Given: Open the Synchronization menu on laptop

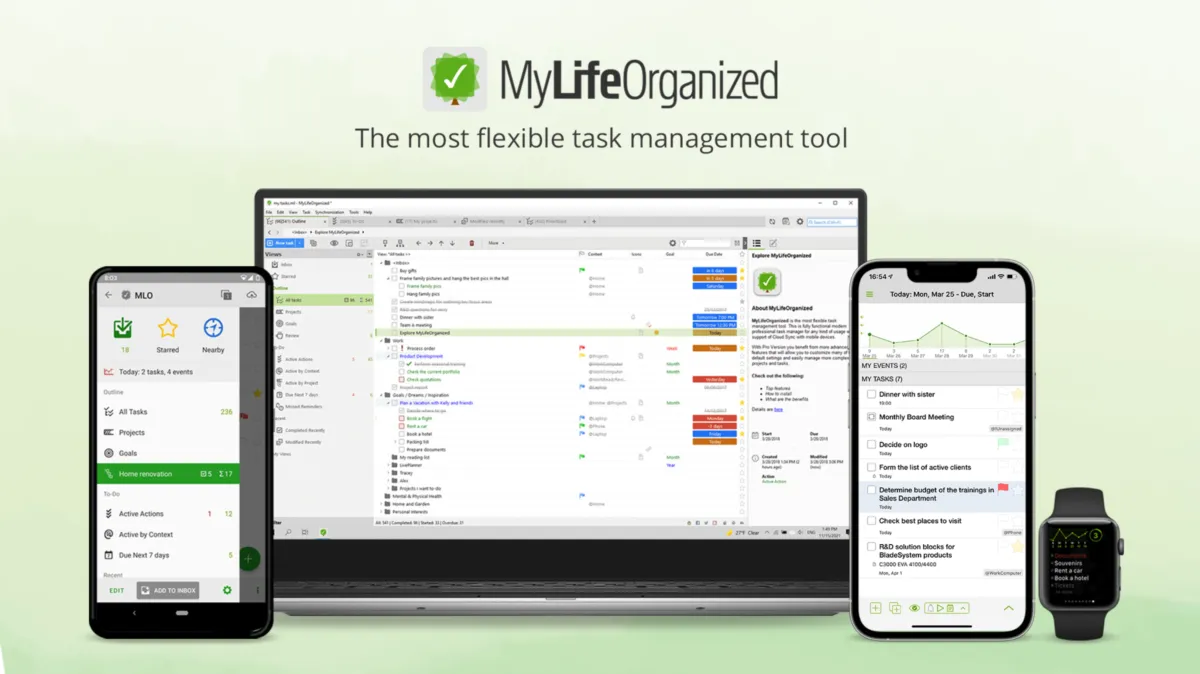Looking at the screenshot, I should [x=329, y=212].
